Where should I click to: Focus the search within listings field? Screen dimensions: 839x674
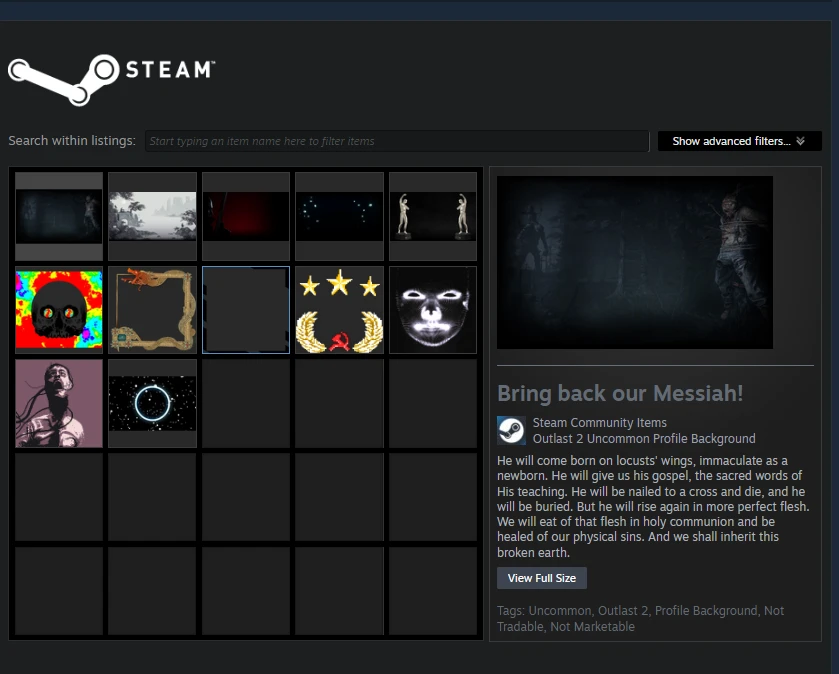397,141
